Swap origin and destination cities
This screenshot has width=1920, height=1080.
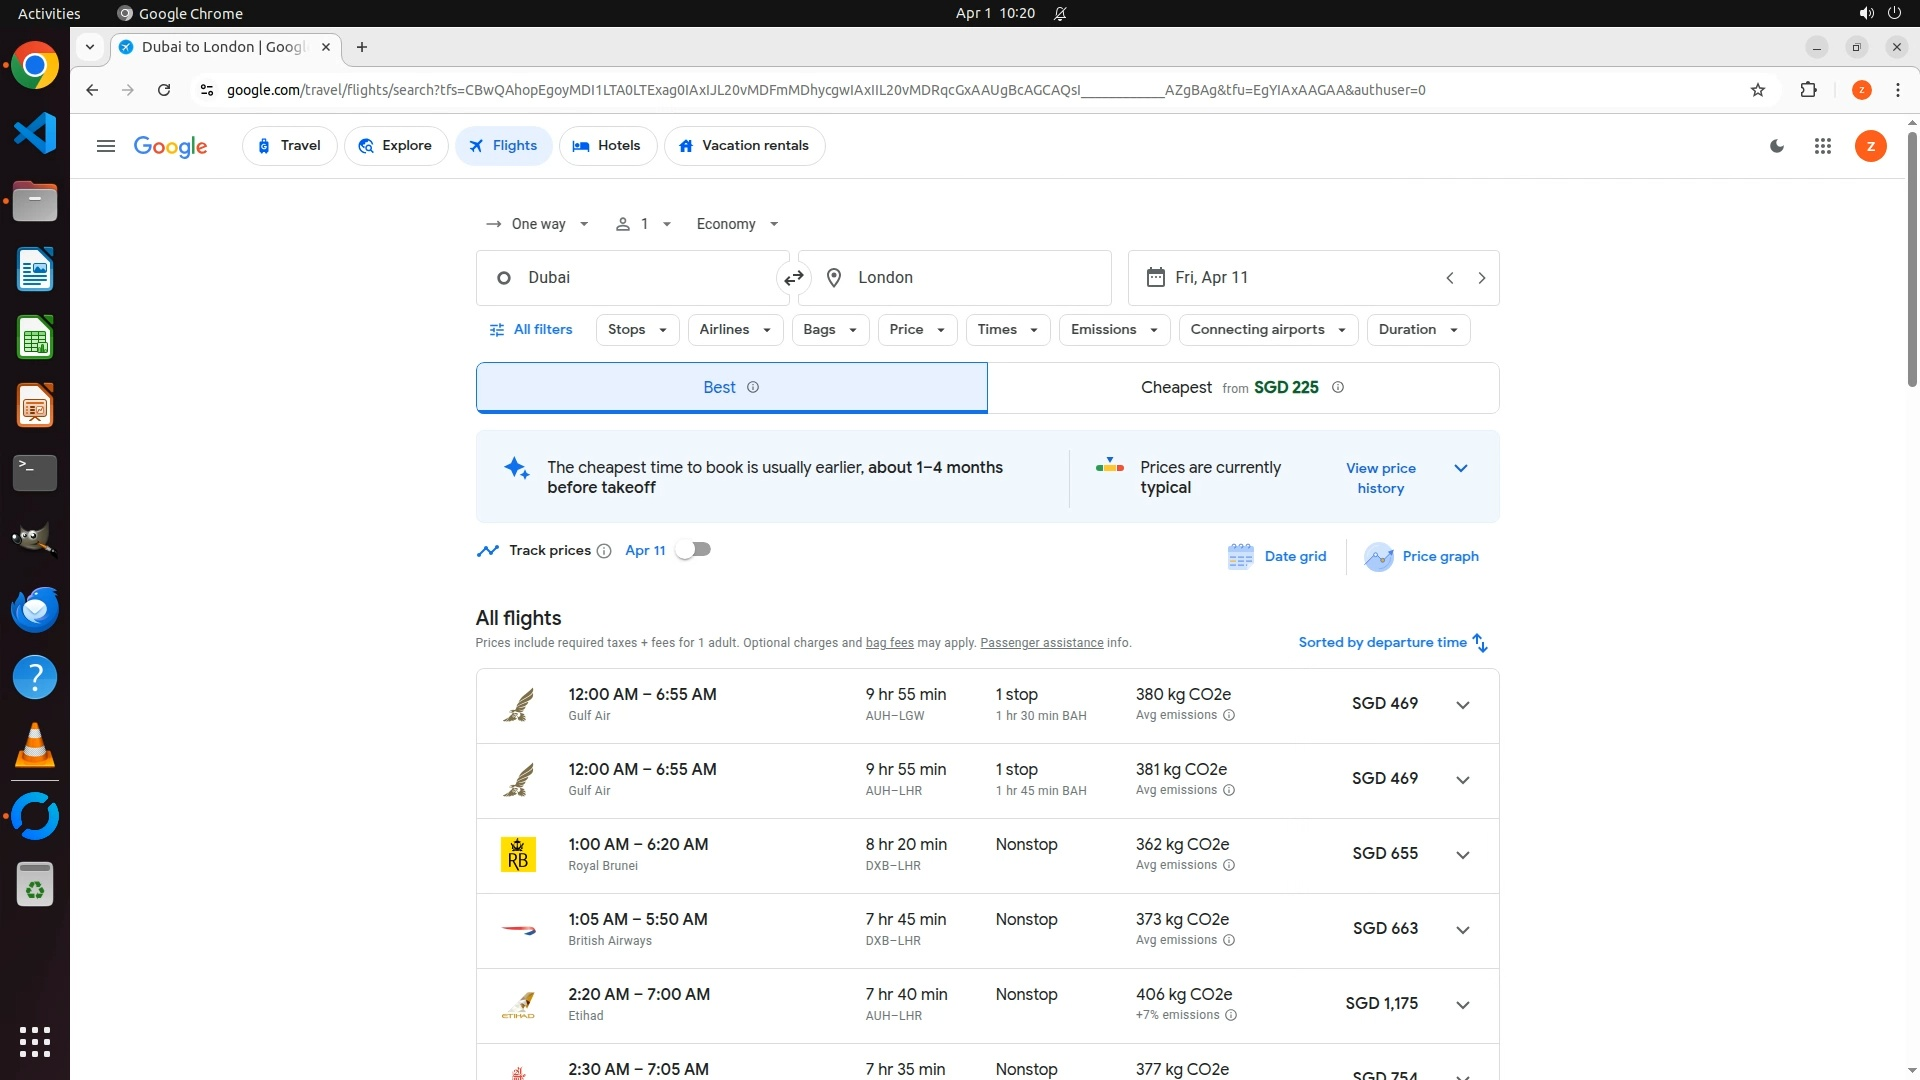coord(794,278)
